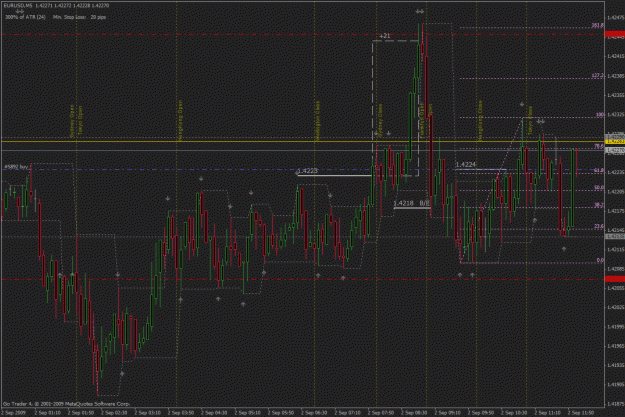Click the 1.41965 price axis label
Image resolution: width=625 pixels, height=417 pixels.
point(616,346)
